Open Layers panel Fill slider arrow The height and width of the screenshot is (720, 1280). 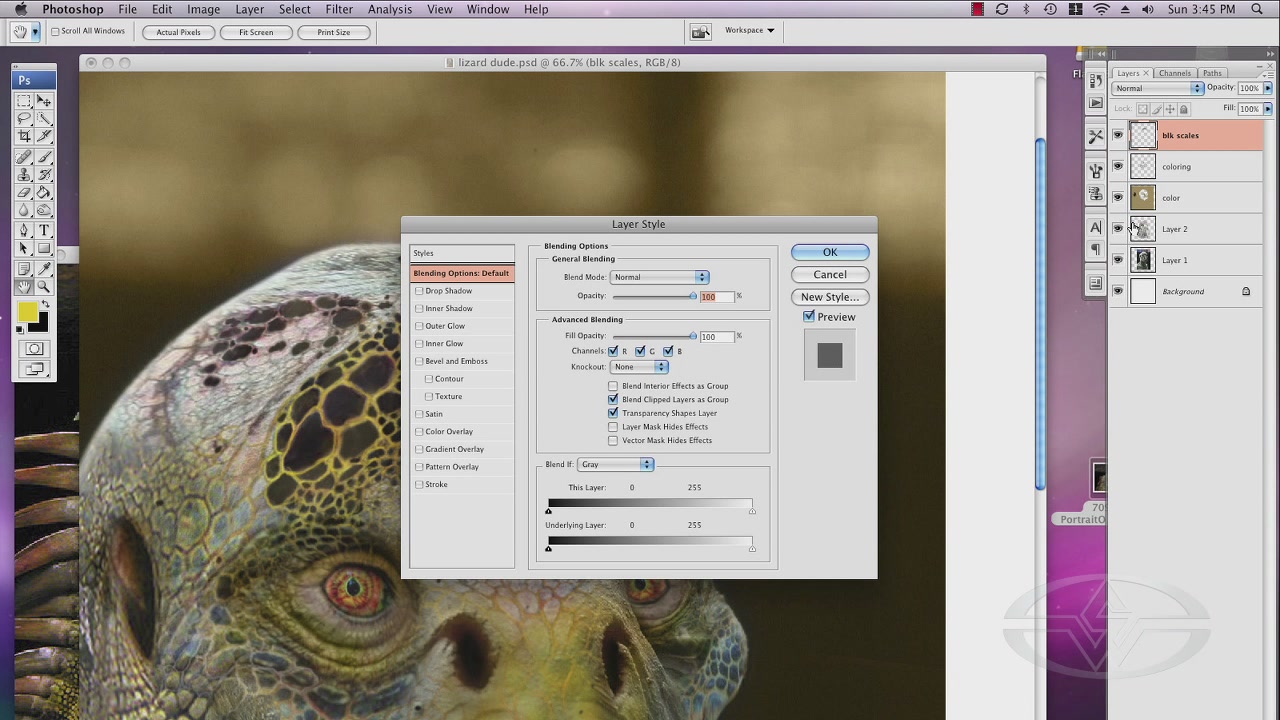coord(1268,108)
